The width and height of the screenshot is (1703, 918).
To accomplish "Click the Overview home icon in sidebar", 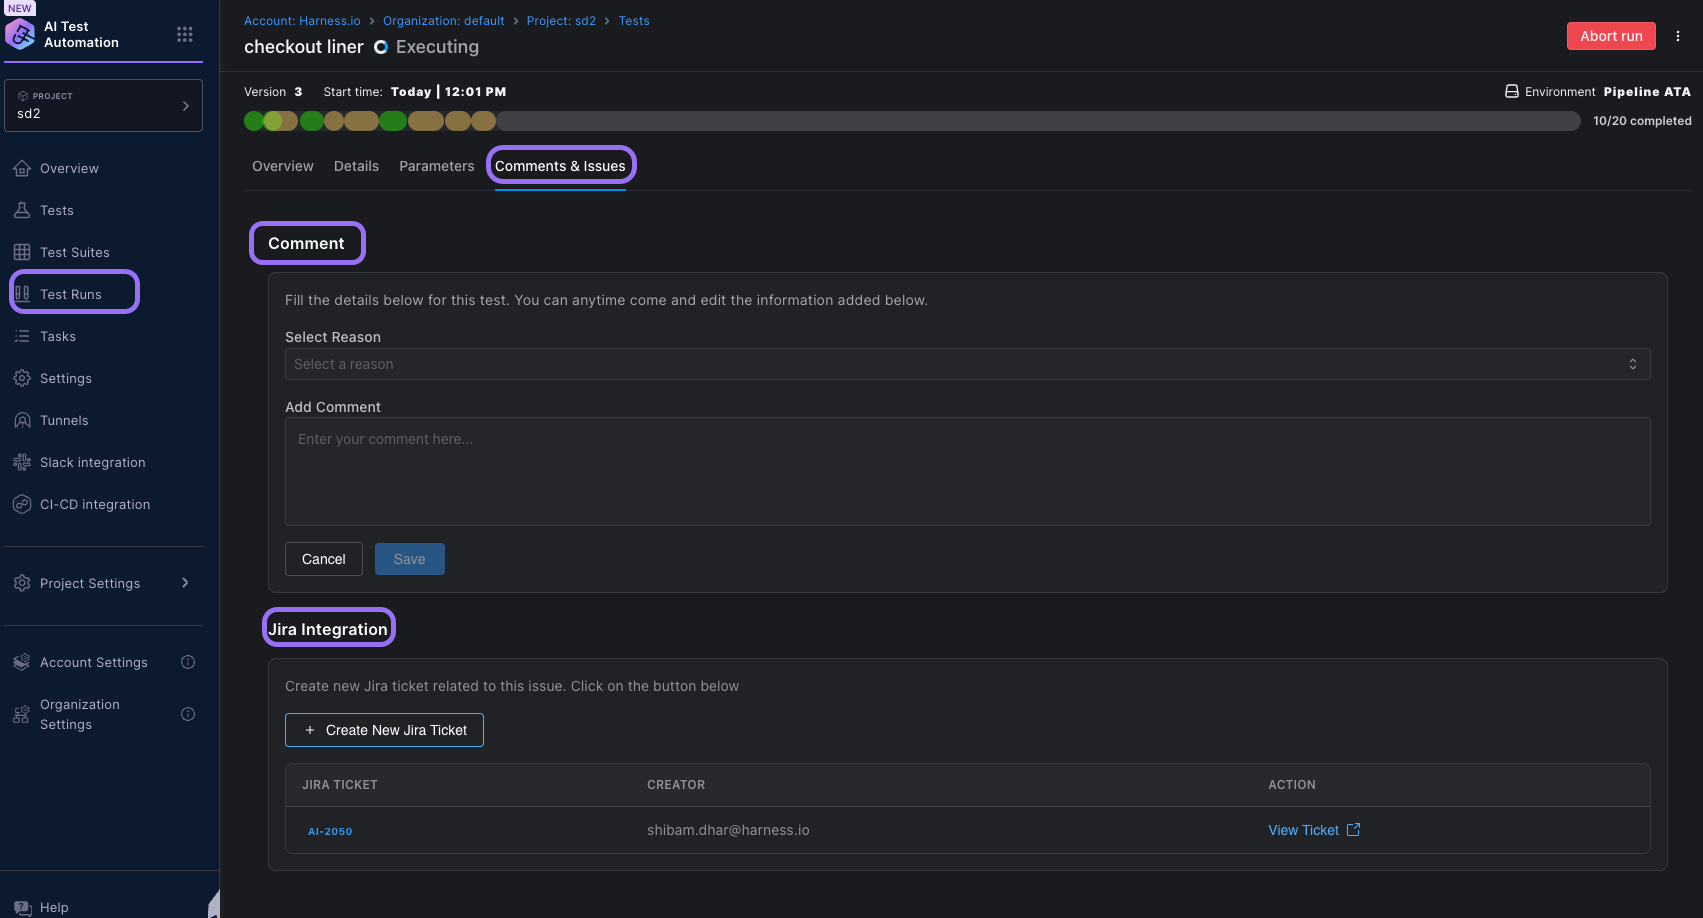I will click(x=22, y=168).
